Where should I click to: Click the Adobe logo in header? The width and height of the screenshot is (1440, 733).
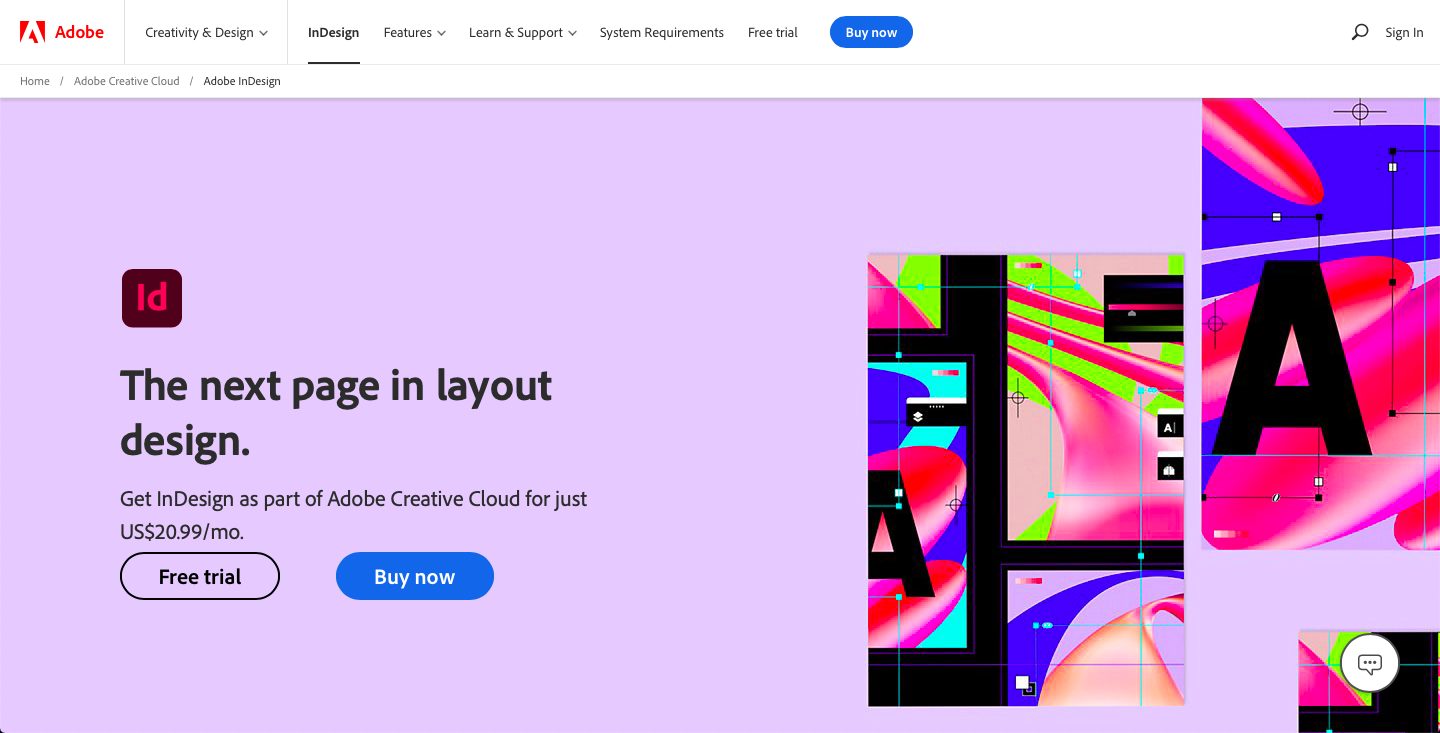[x=62, y=32]
